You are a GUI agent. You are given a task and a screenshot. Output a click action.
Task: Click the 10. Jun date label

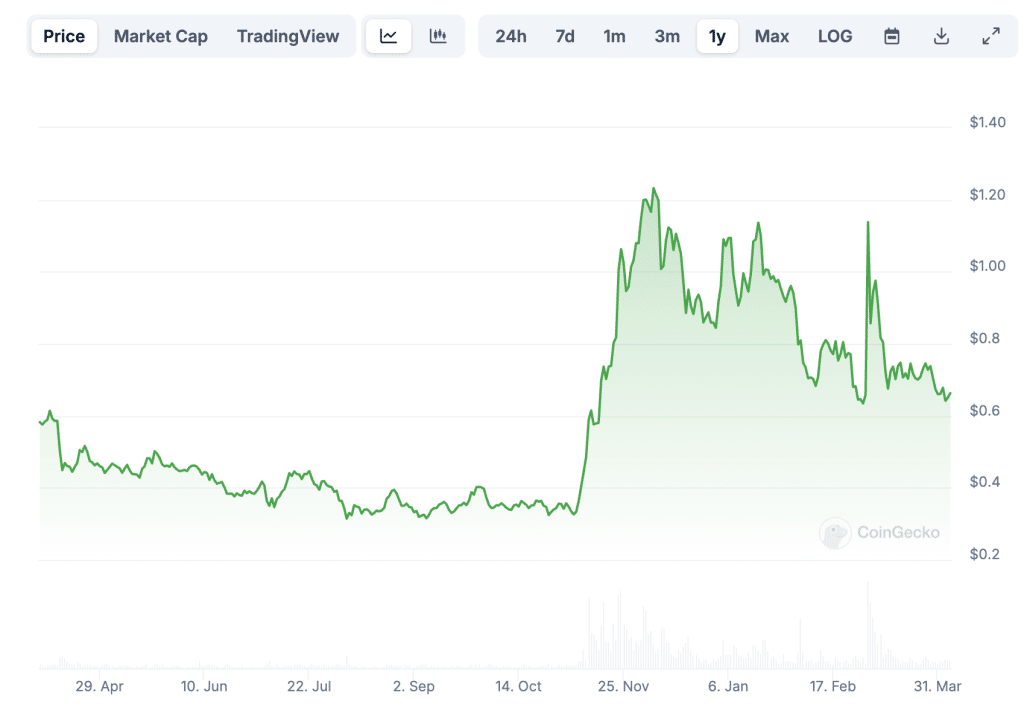click(204, 686)
